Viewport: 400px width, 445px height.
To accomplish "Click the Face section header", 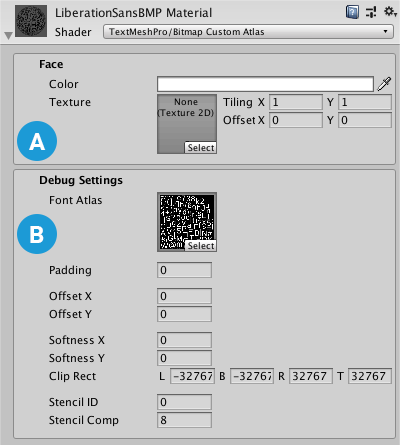I will tap(51, 64).
